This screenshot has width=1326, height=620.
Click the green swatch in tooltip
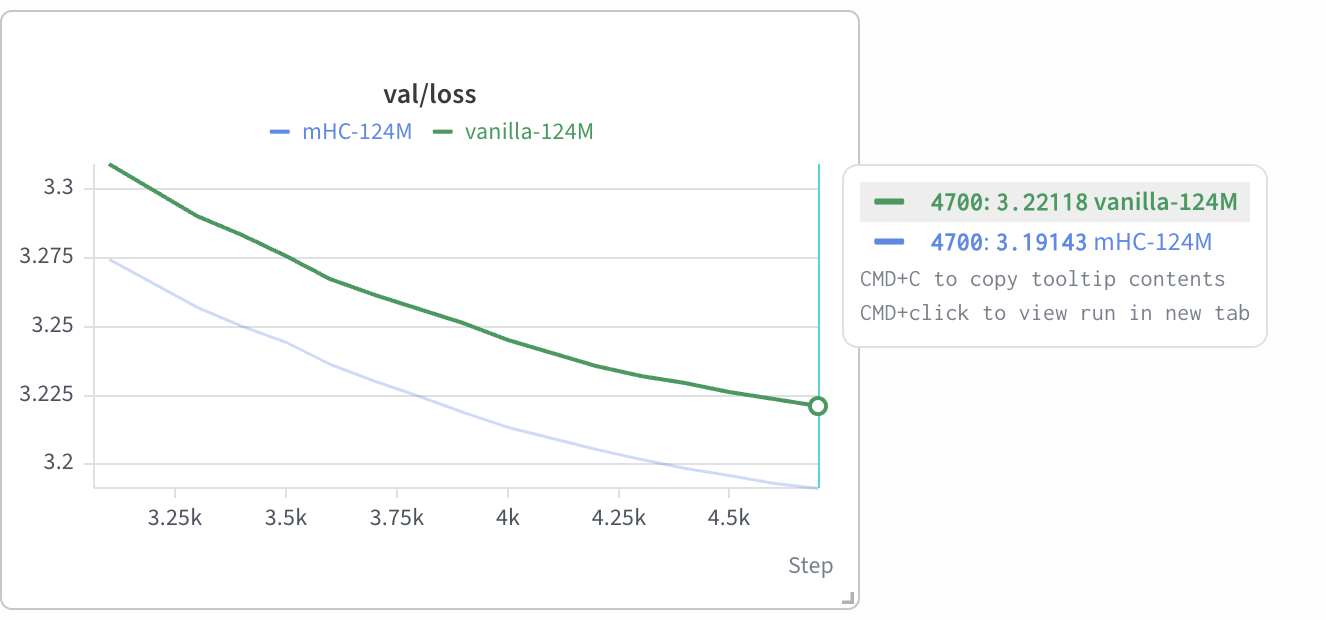pos(888,202)
